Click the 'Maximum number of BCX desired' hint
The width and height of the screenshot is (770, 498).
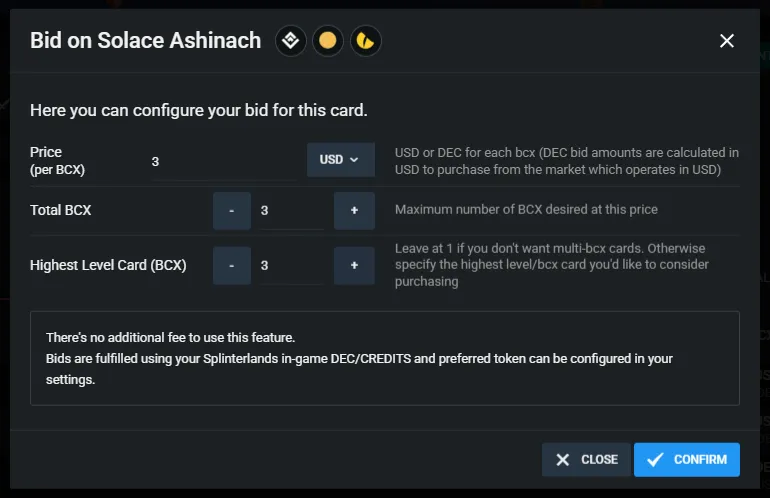tap(526, 210)
